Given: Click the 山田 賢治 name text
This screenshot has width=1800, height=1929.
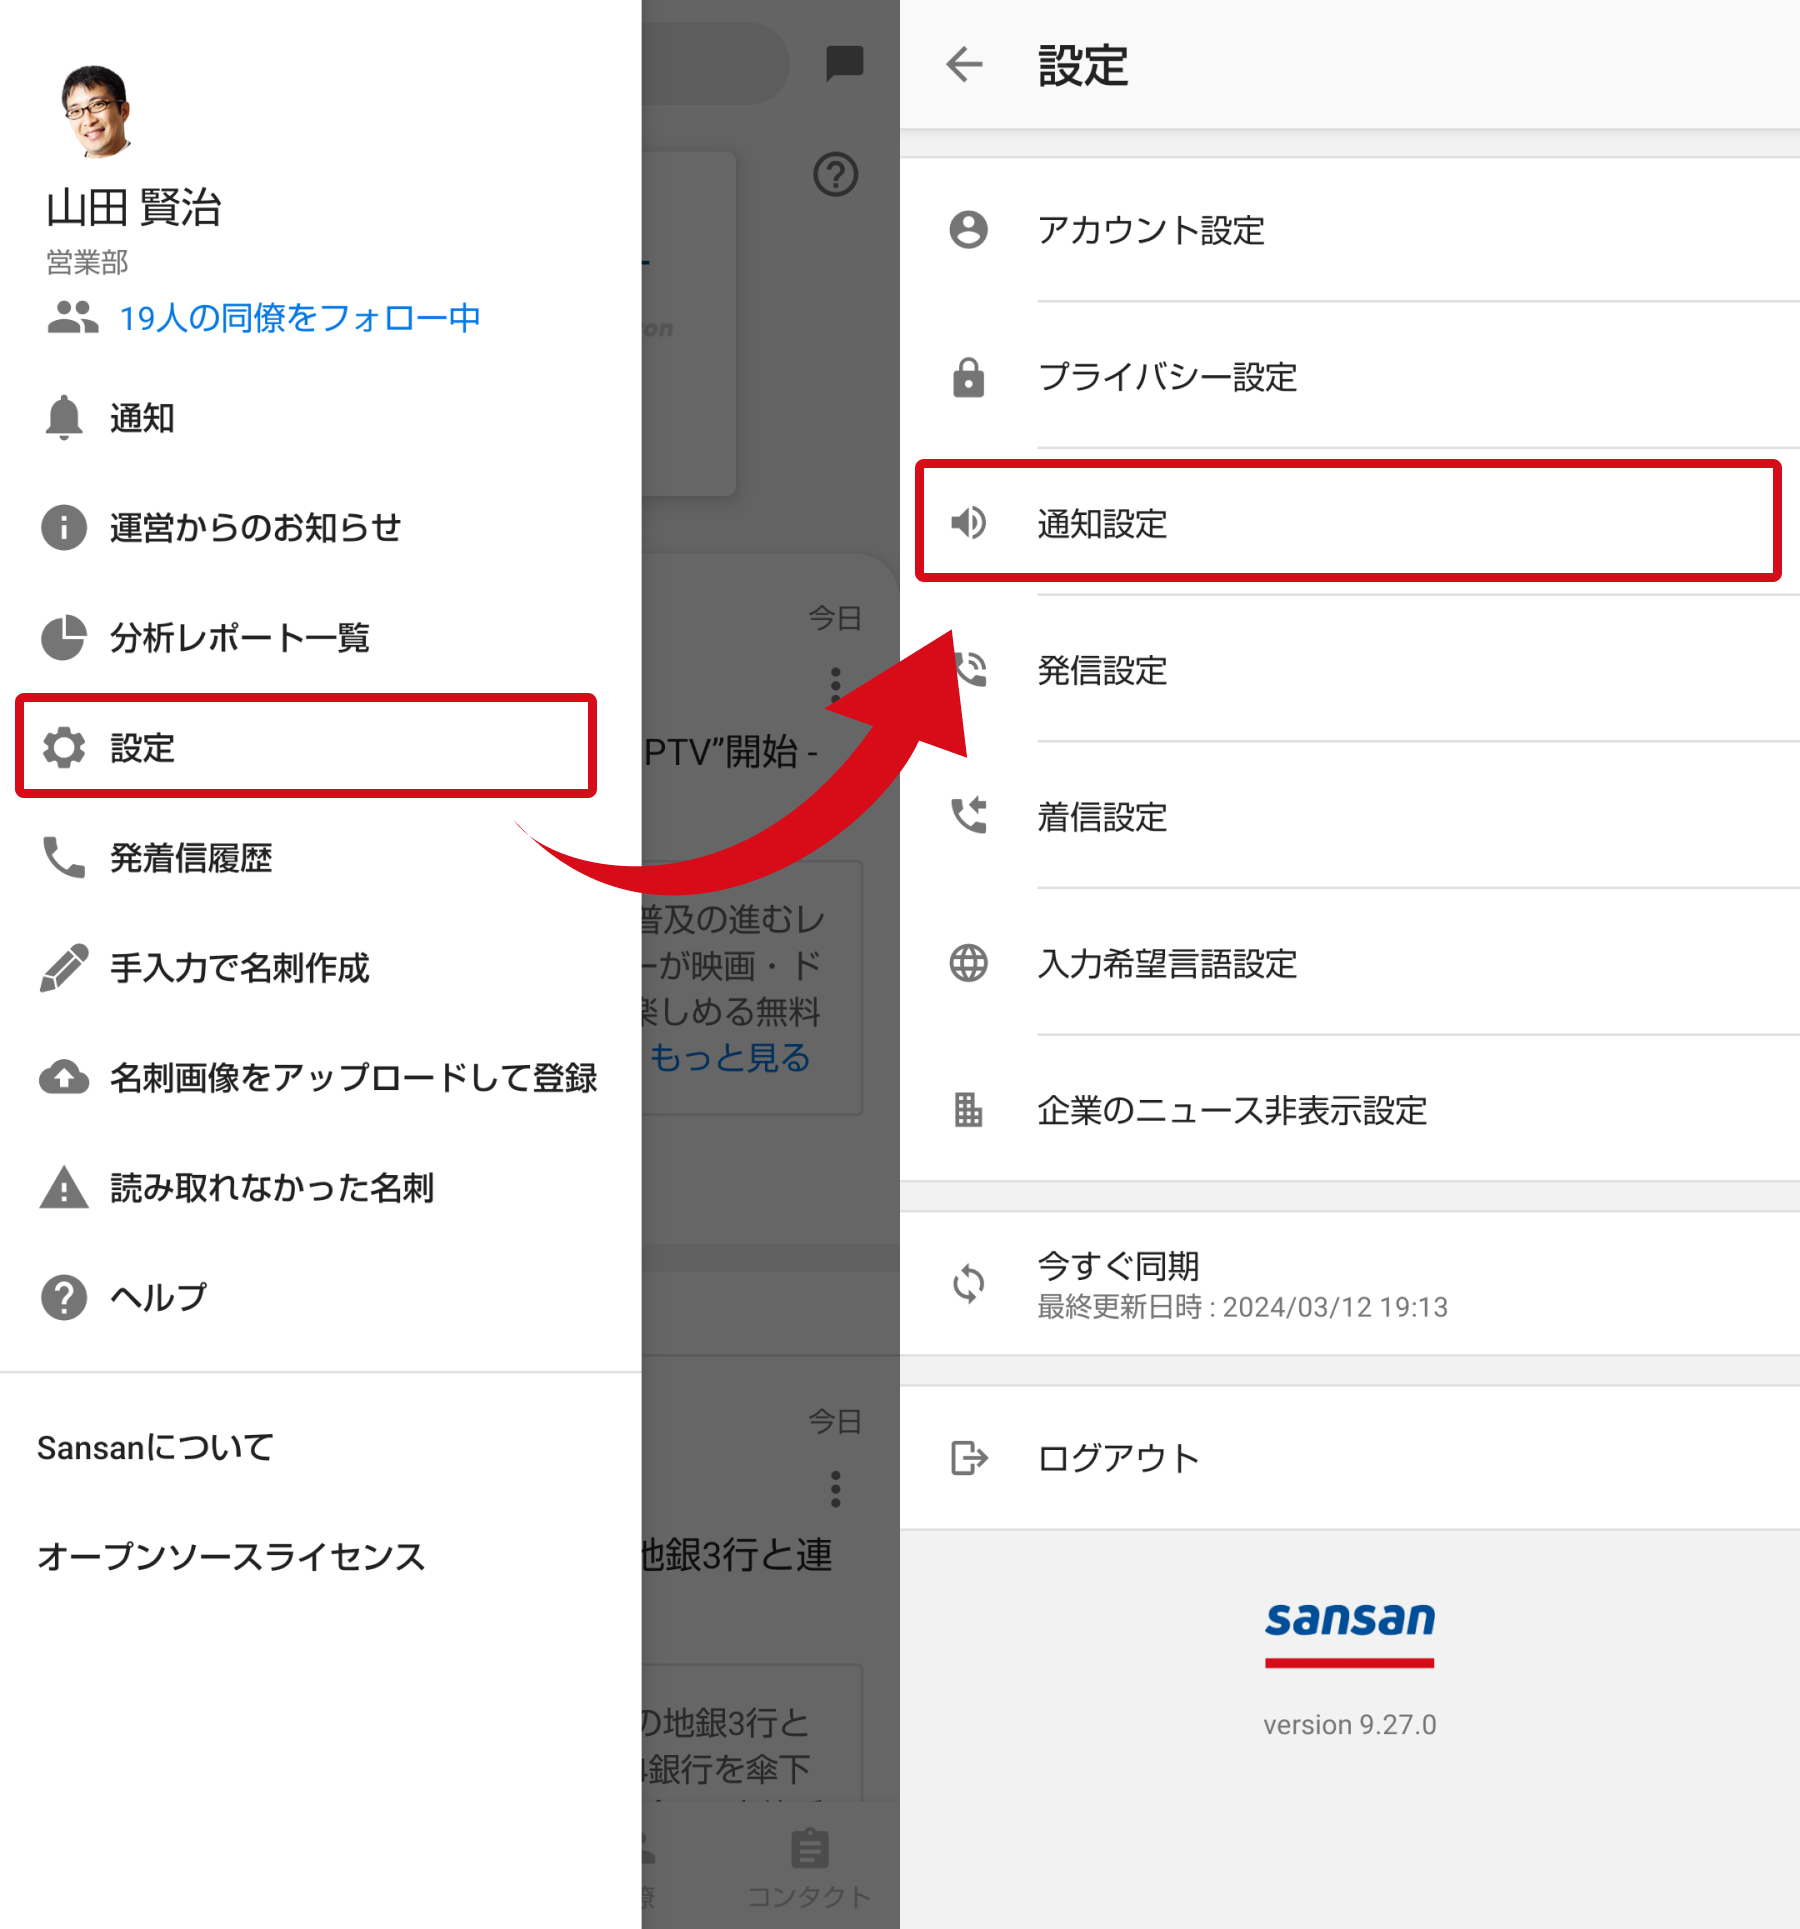Looking at the screenshot, I should 133,208.
